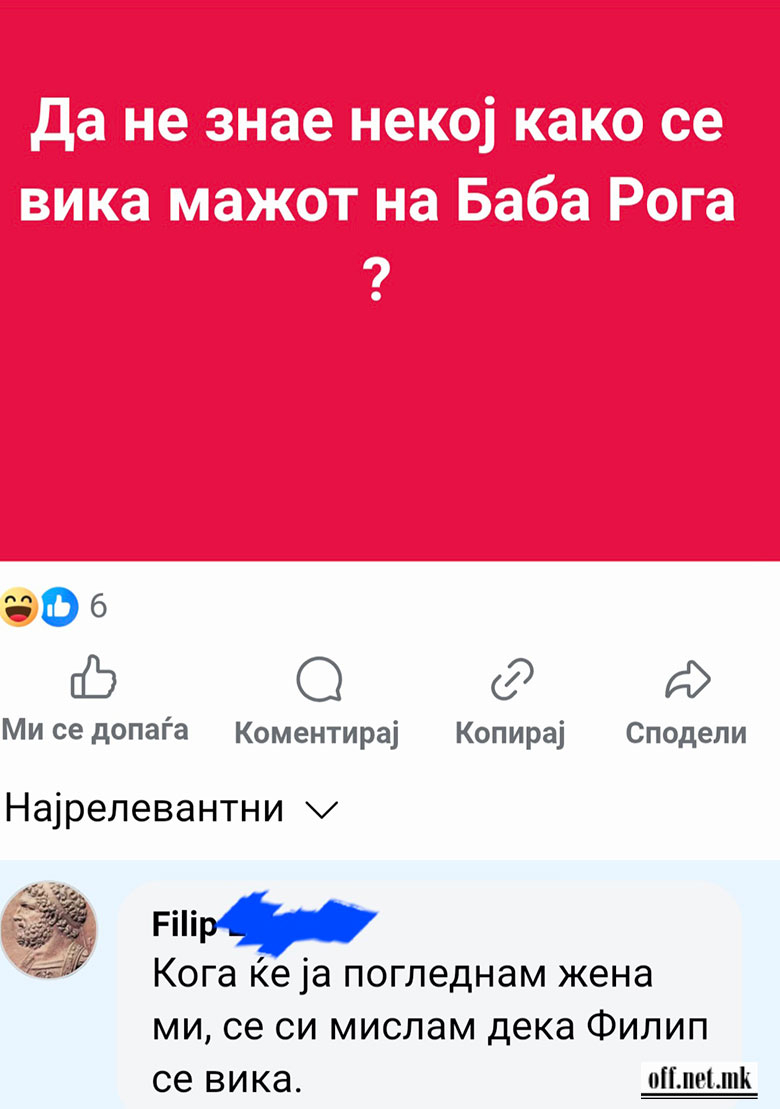Click the thumbs-up Like icon
The width and height of the screenshot is (780, 1109).
click(93, 677)
